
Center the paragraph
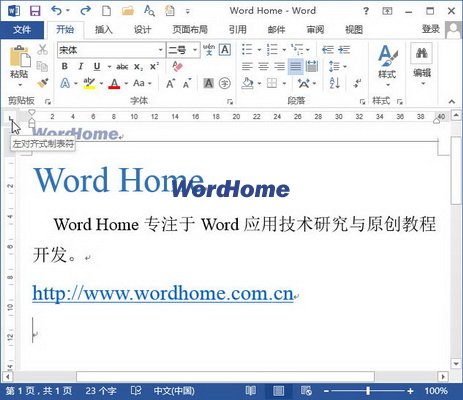point(263,66)
